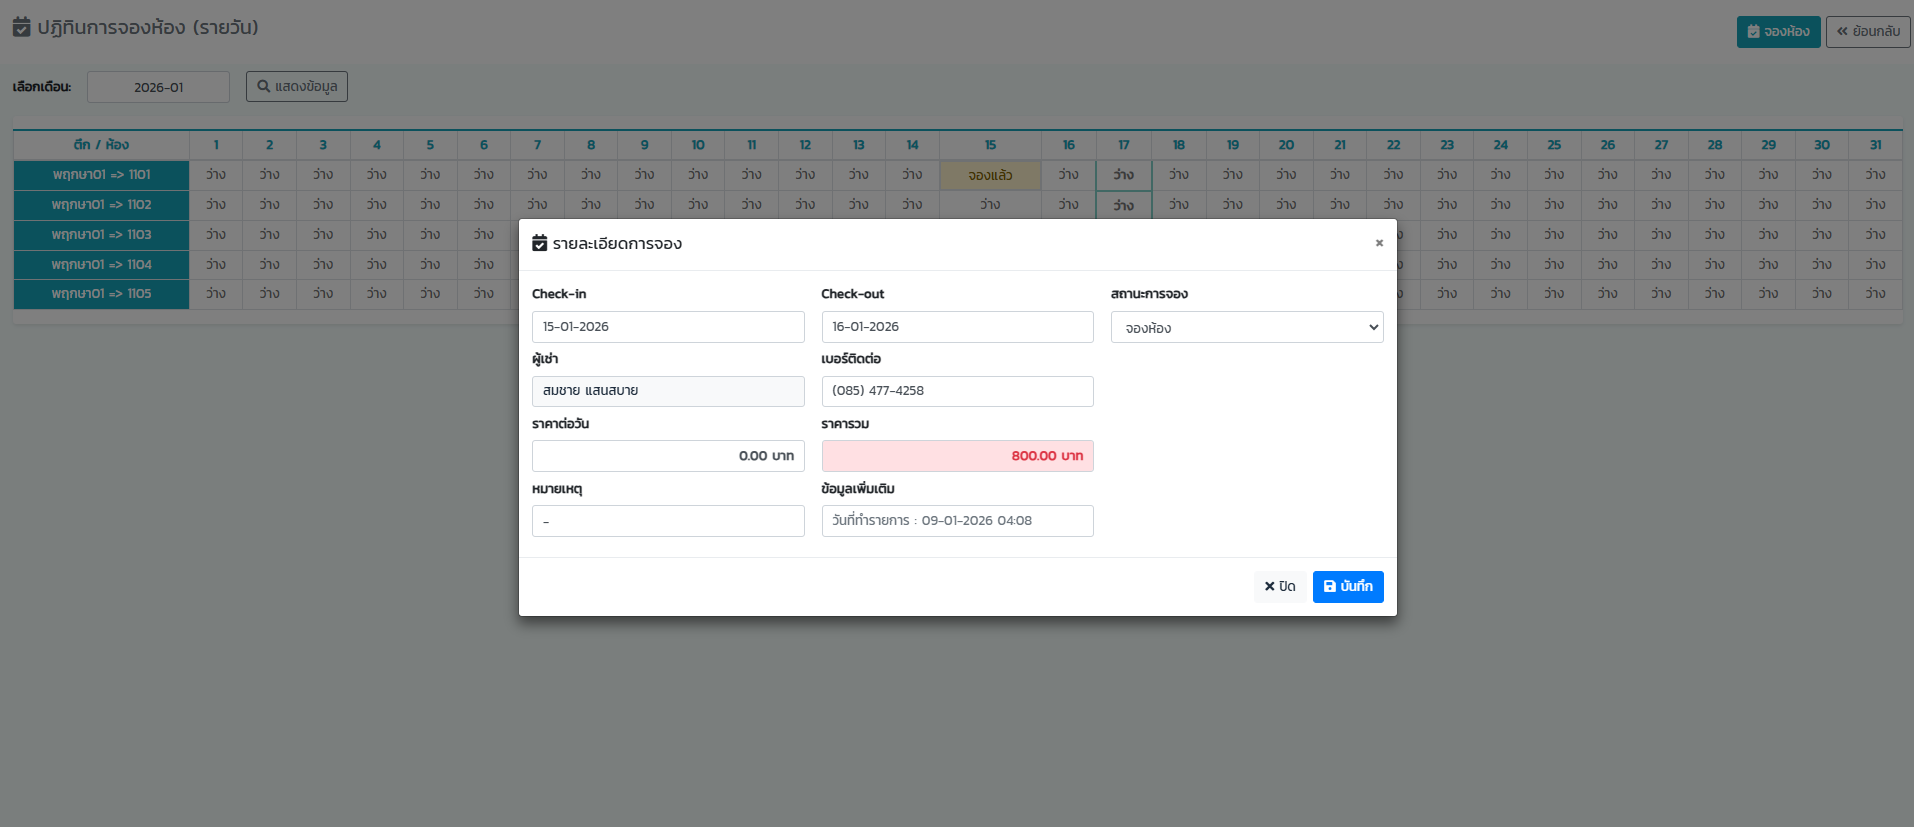The image size is (1914, 827).
Task: Click day 28 column header
Action: 1715,145
